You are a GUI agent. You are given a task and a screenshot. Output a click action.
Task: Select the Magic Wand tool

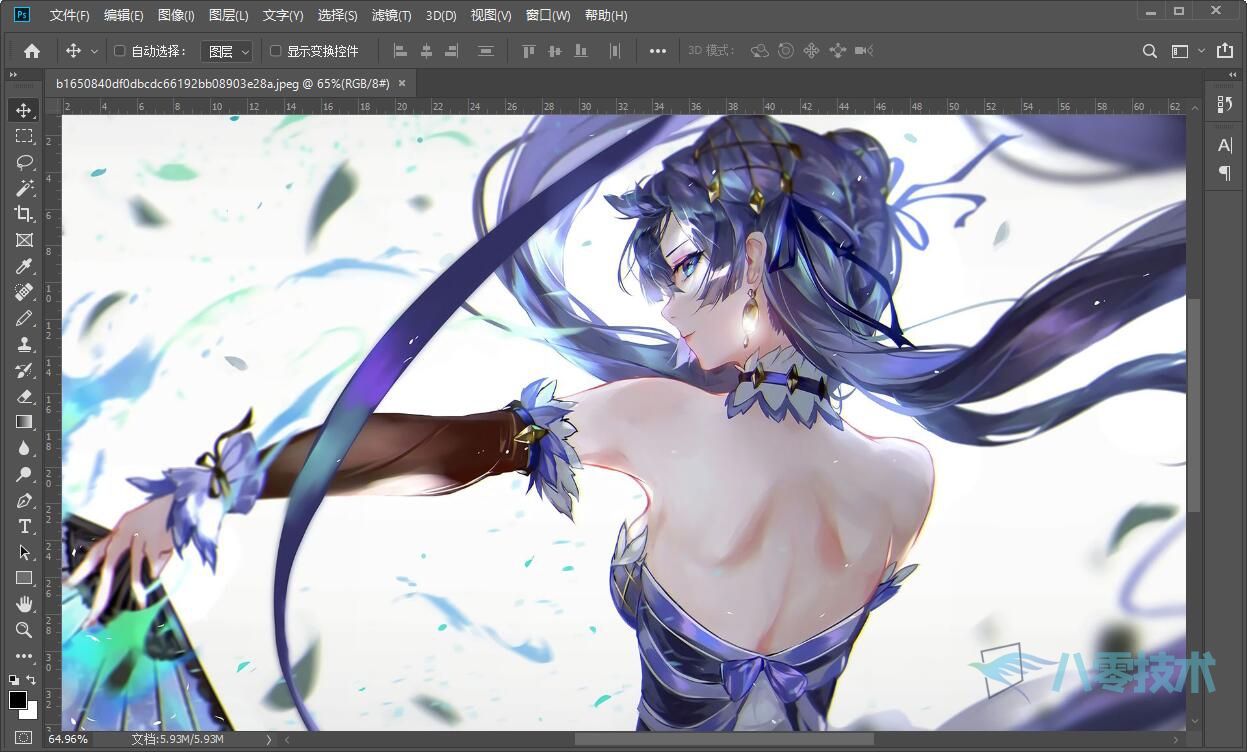[24, 188]
